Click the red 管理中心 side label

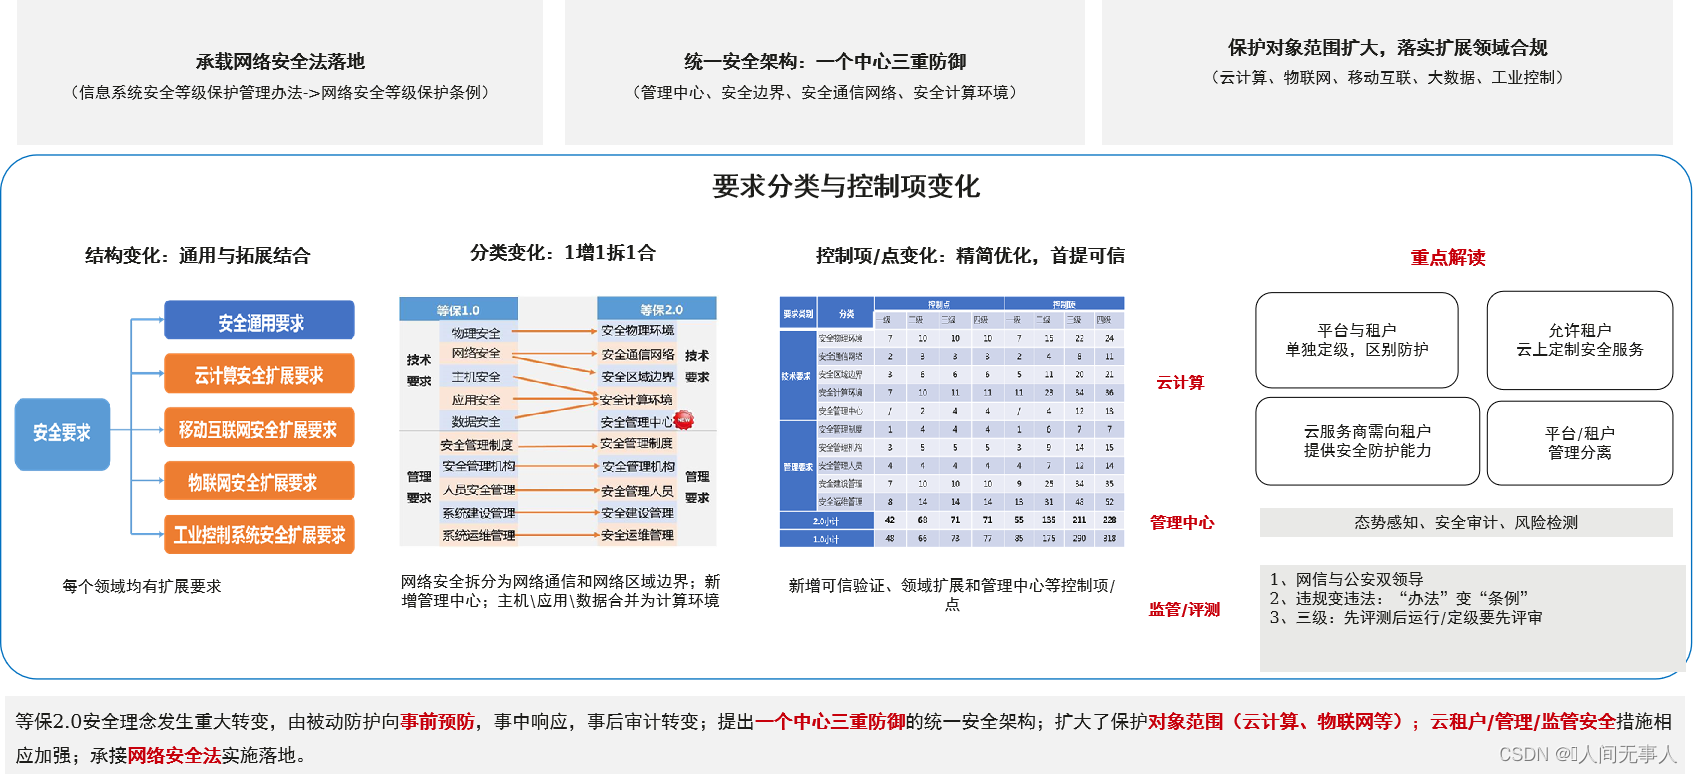click(x=1182, y=523)
